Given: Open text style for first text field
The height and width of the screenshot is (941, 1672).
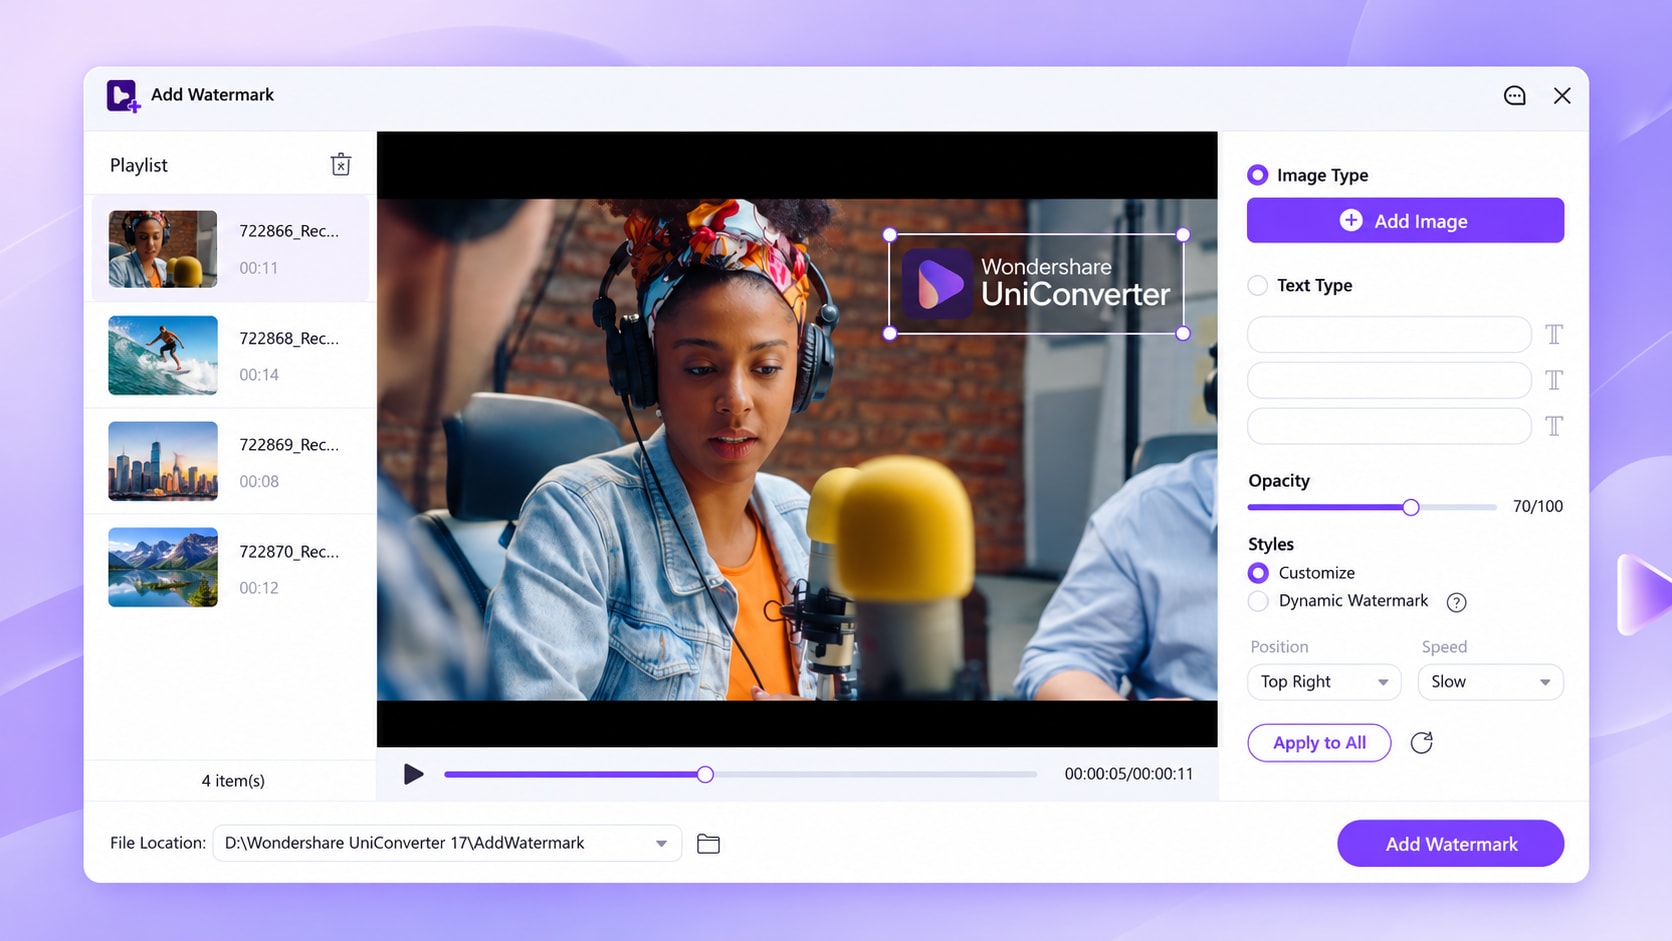Looking at the screenshot, I should click(1553, 334).
